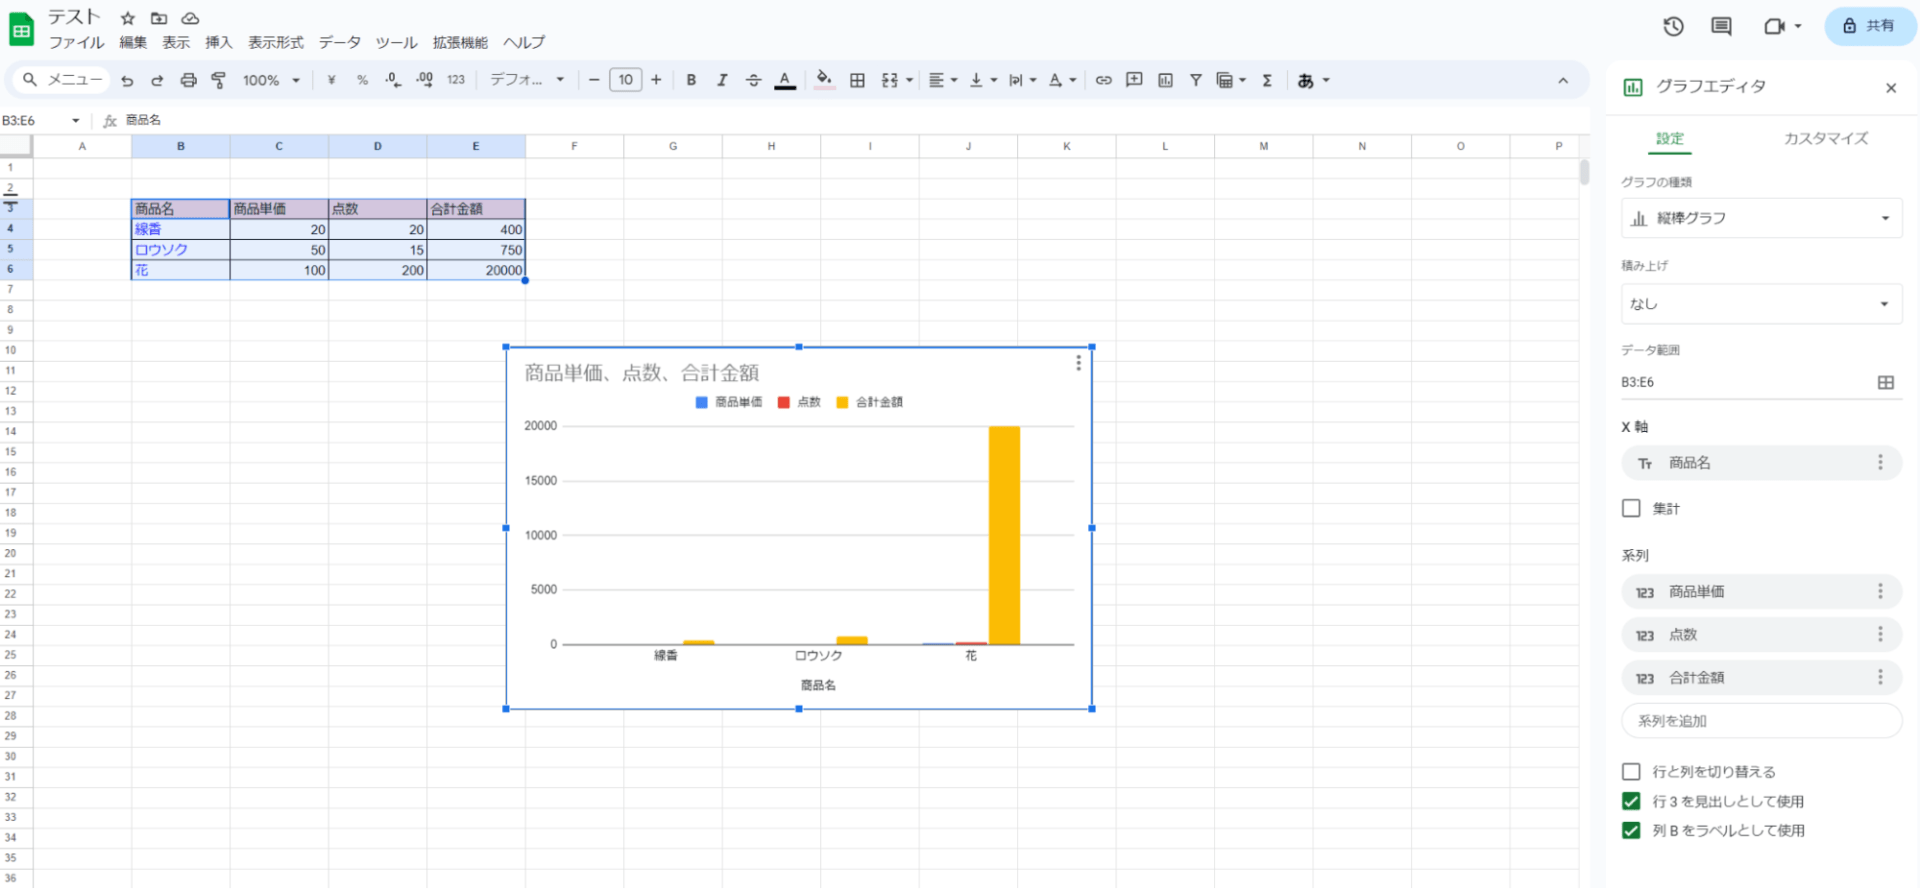Screen dimensions: 1920x889
Task: Open the borders tool
Action: pyautogui.click(x=857, y=80)
